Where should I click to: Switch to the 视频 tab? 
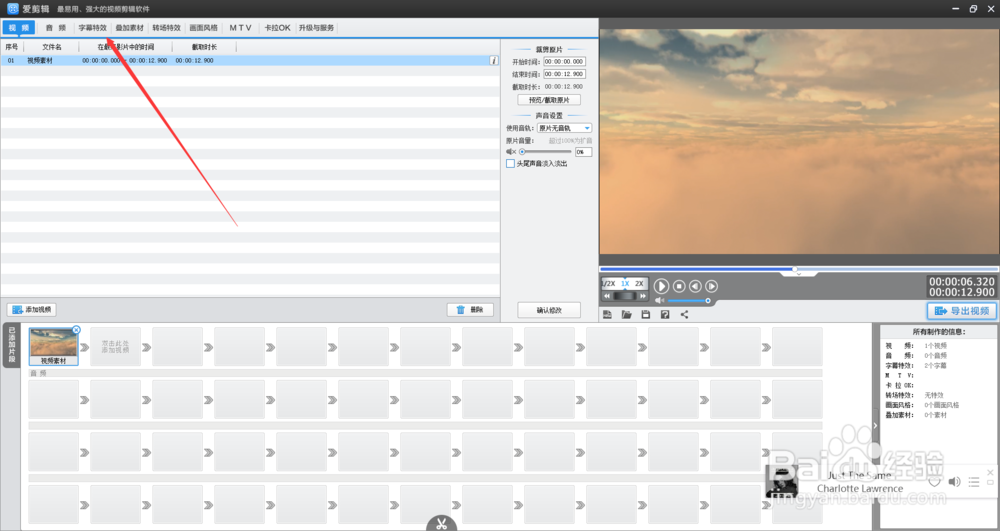[19, 27]
